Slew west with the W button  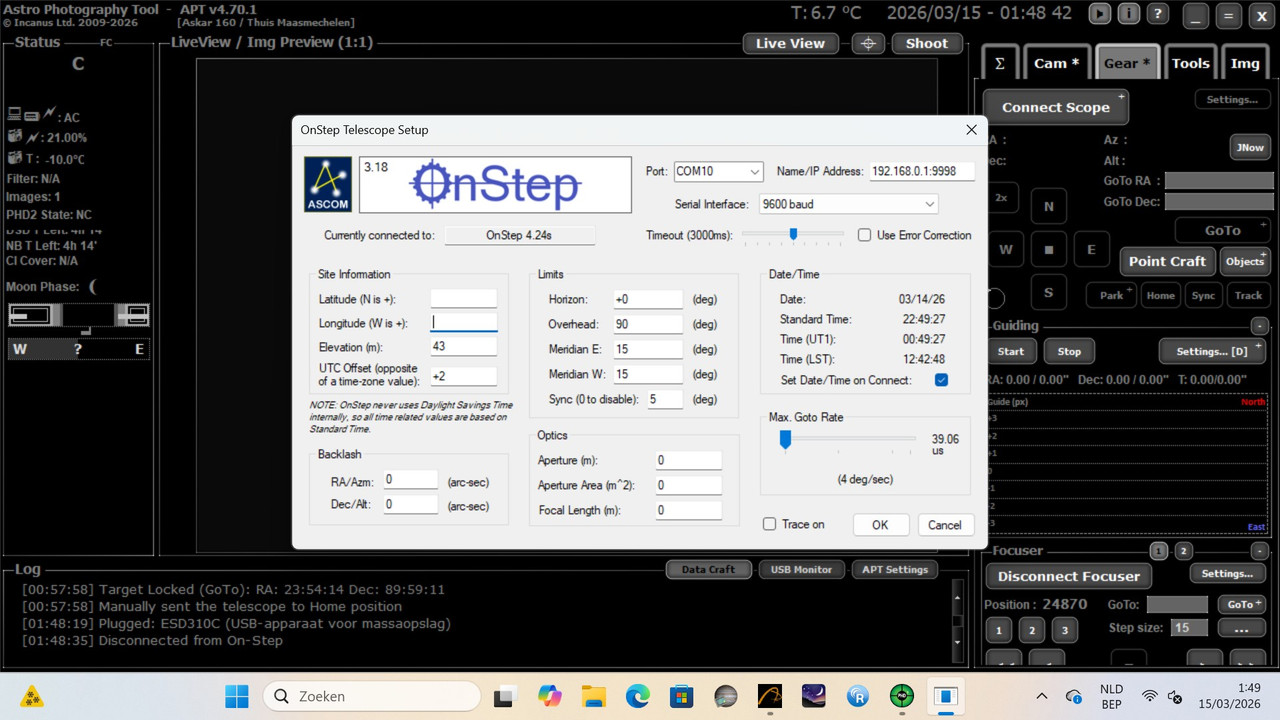(1006, 249)
